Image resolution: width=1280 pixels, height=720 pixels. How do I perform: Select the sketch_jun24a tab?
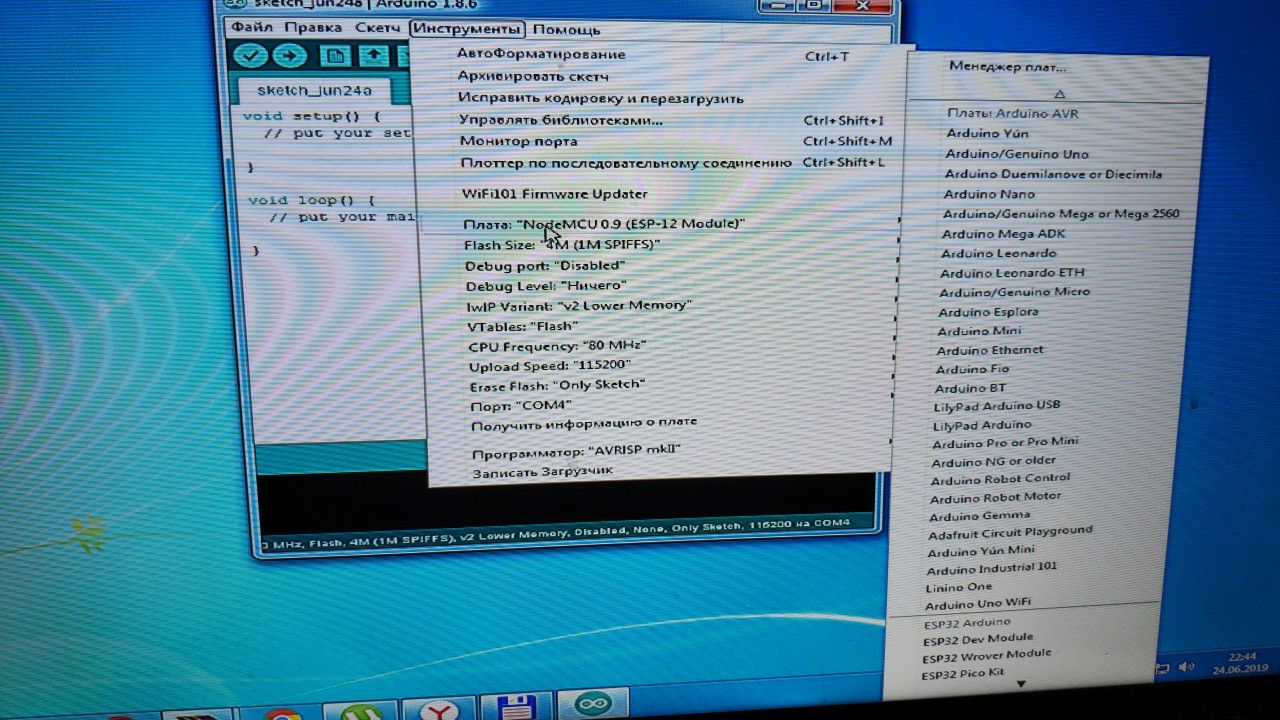314,90
